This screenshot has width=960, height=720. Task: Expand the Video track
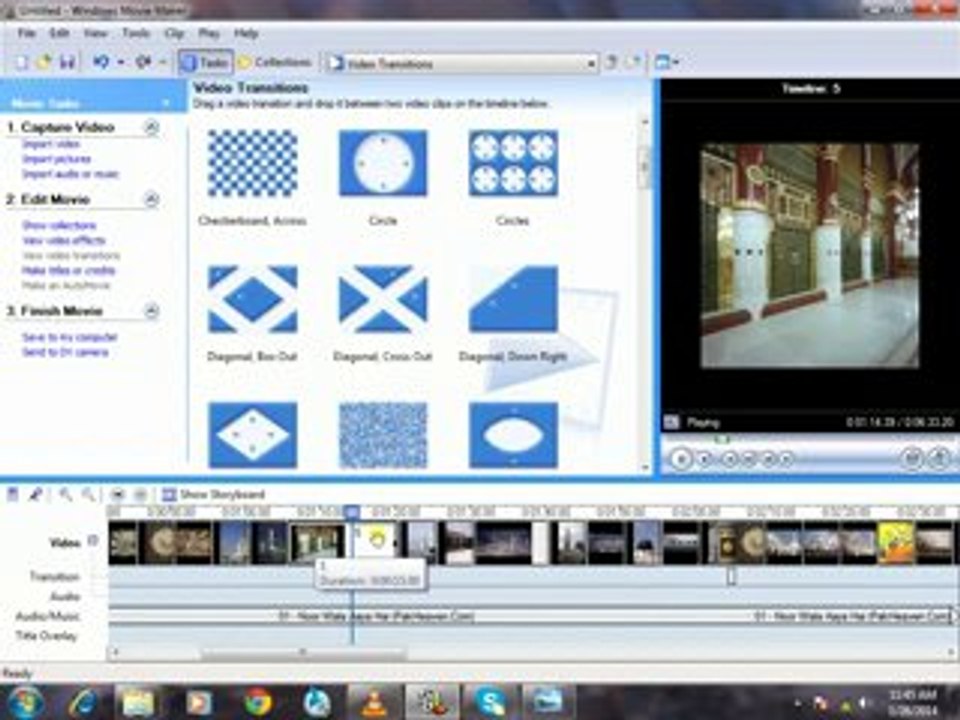coord(93,541)
